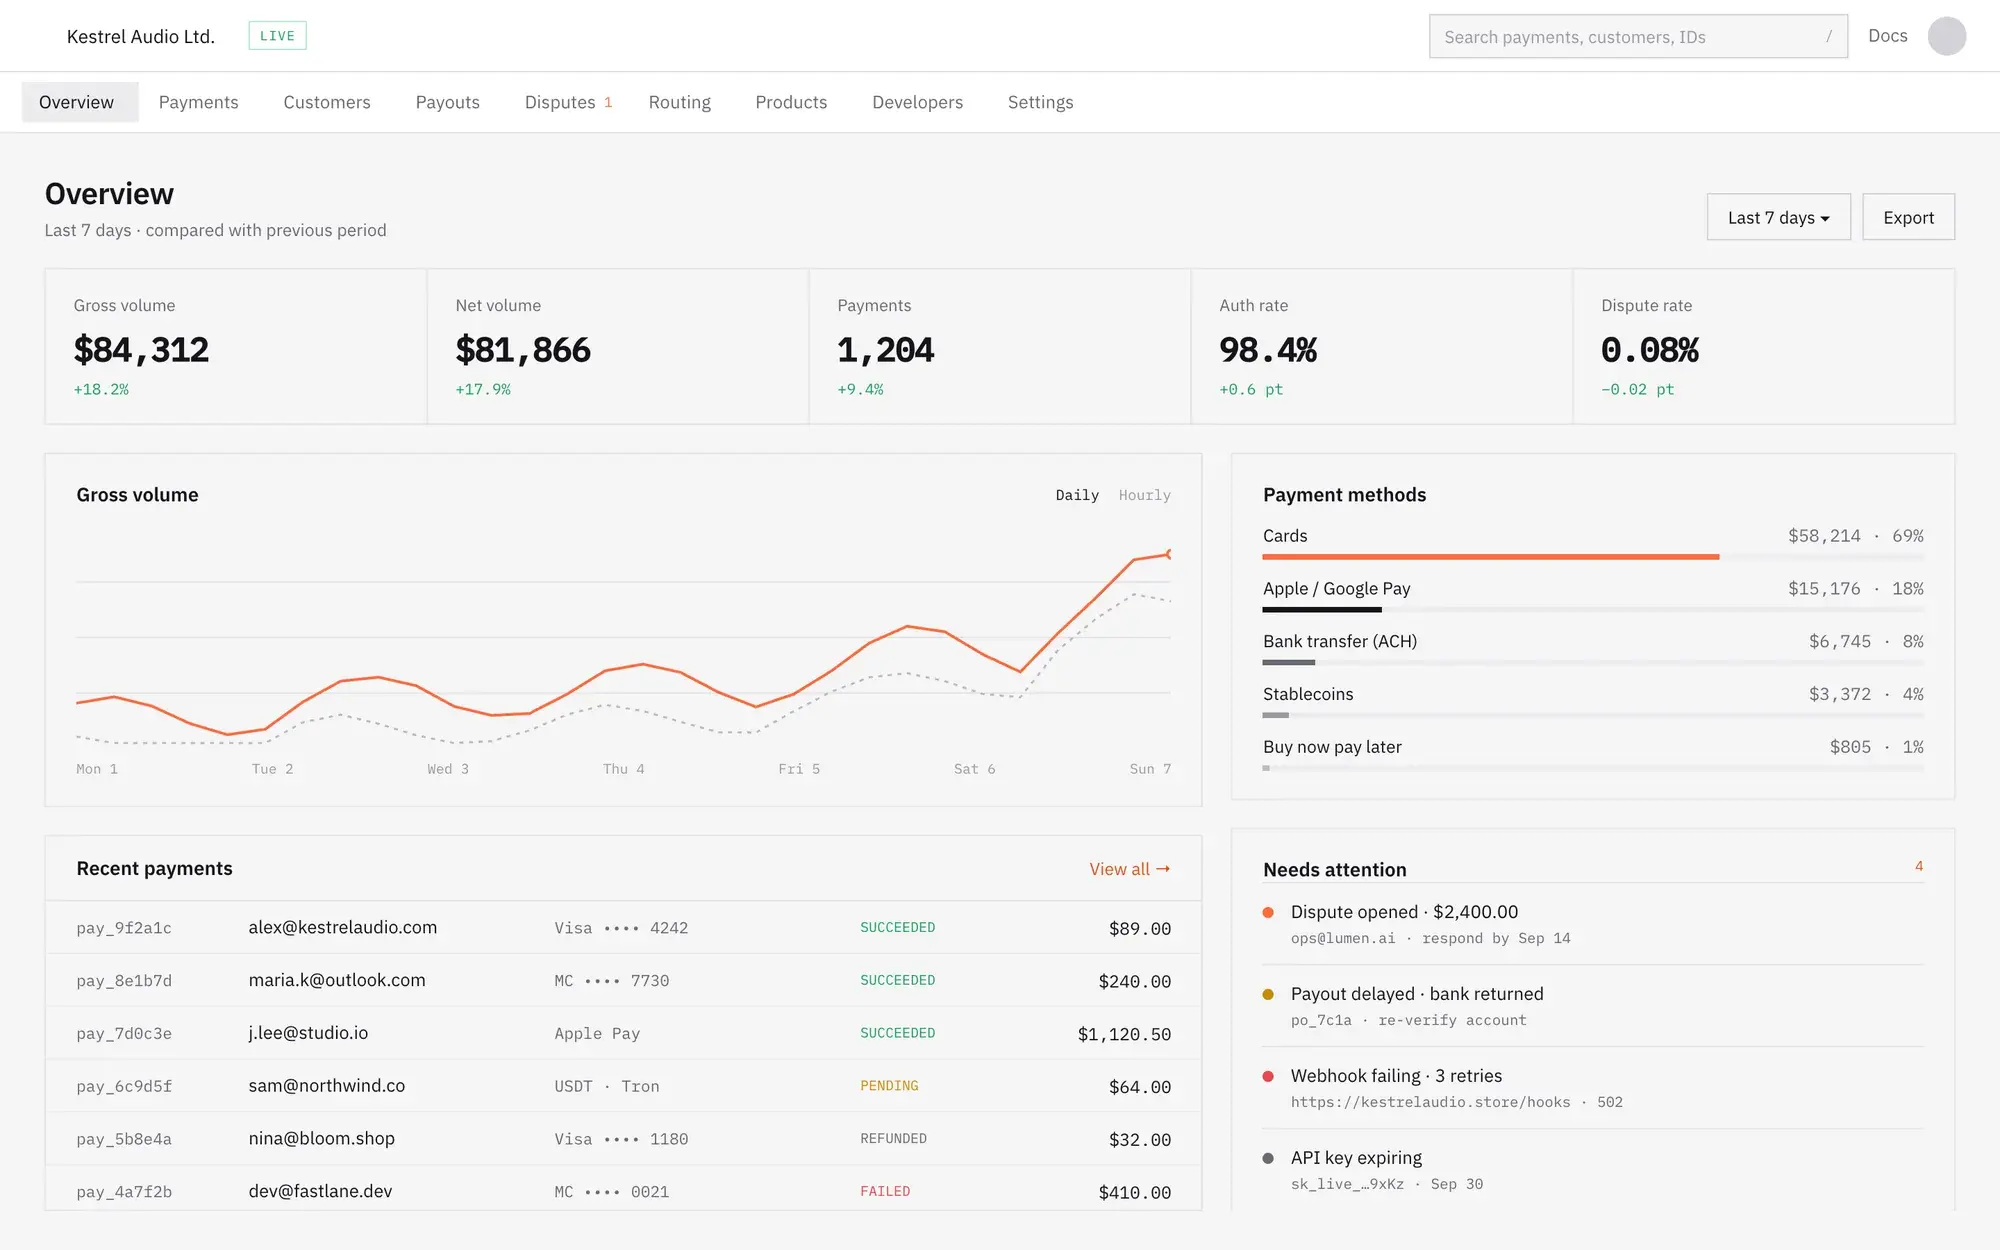Viewport: 2000px width, 1250px height.
Task: Go to Settings tab
Action: pos(1040,102)
